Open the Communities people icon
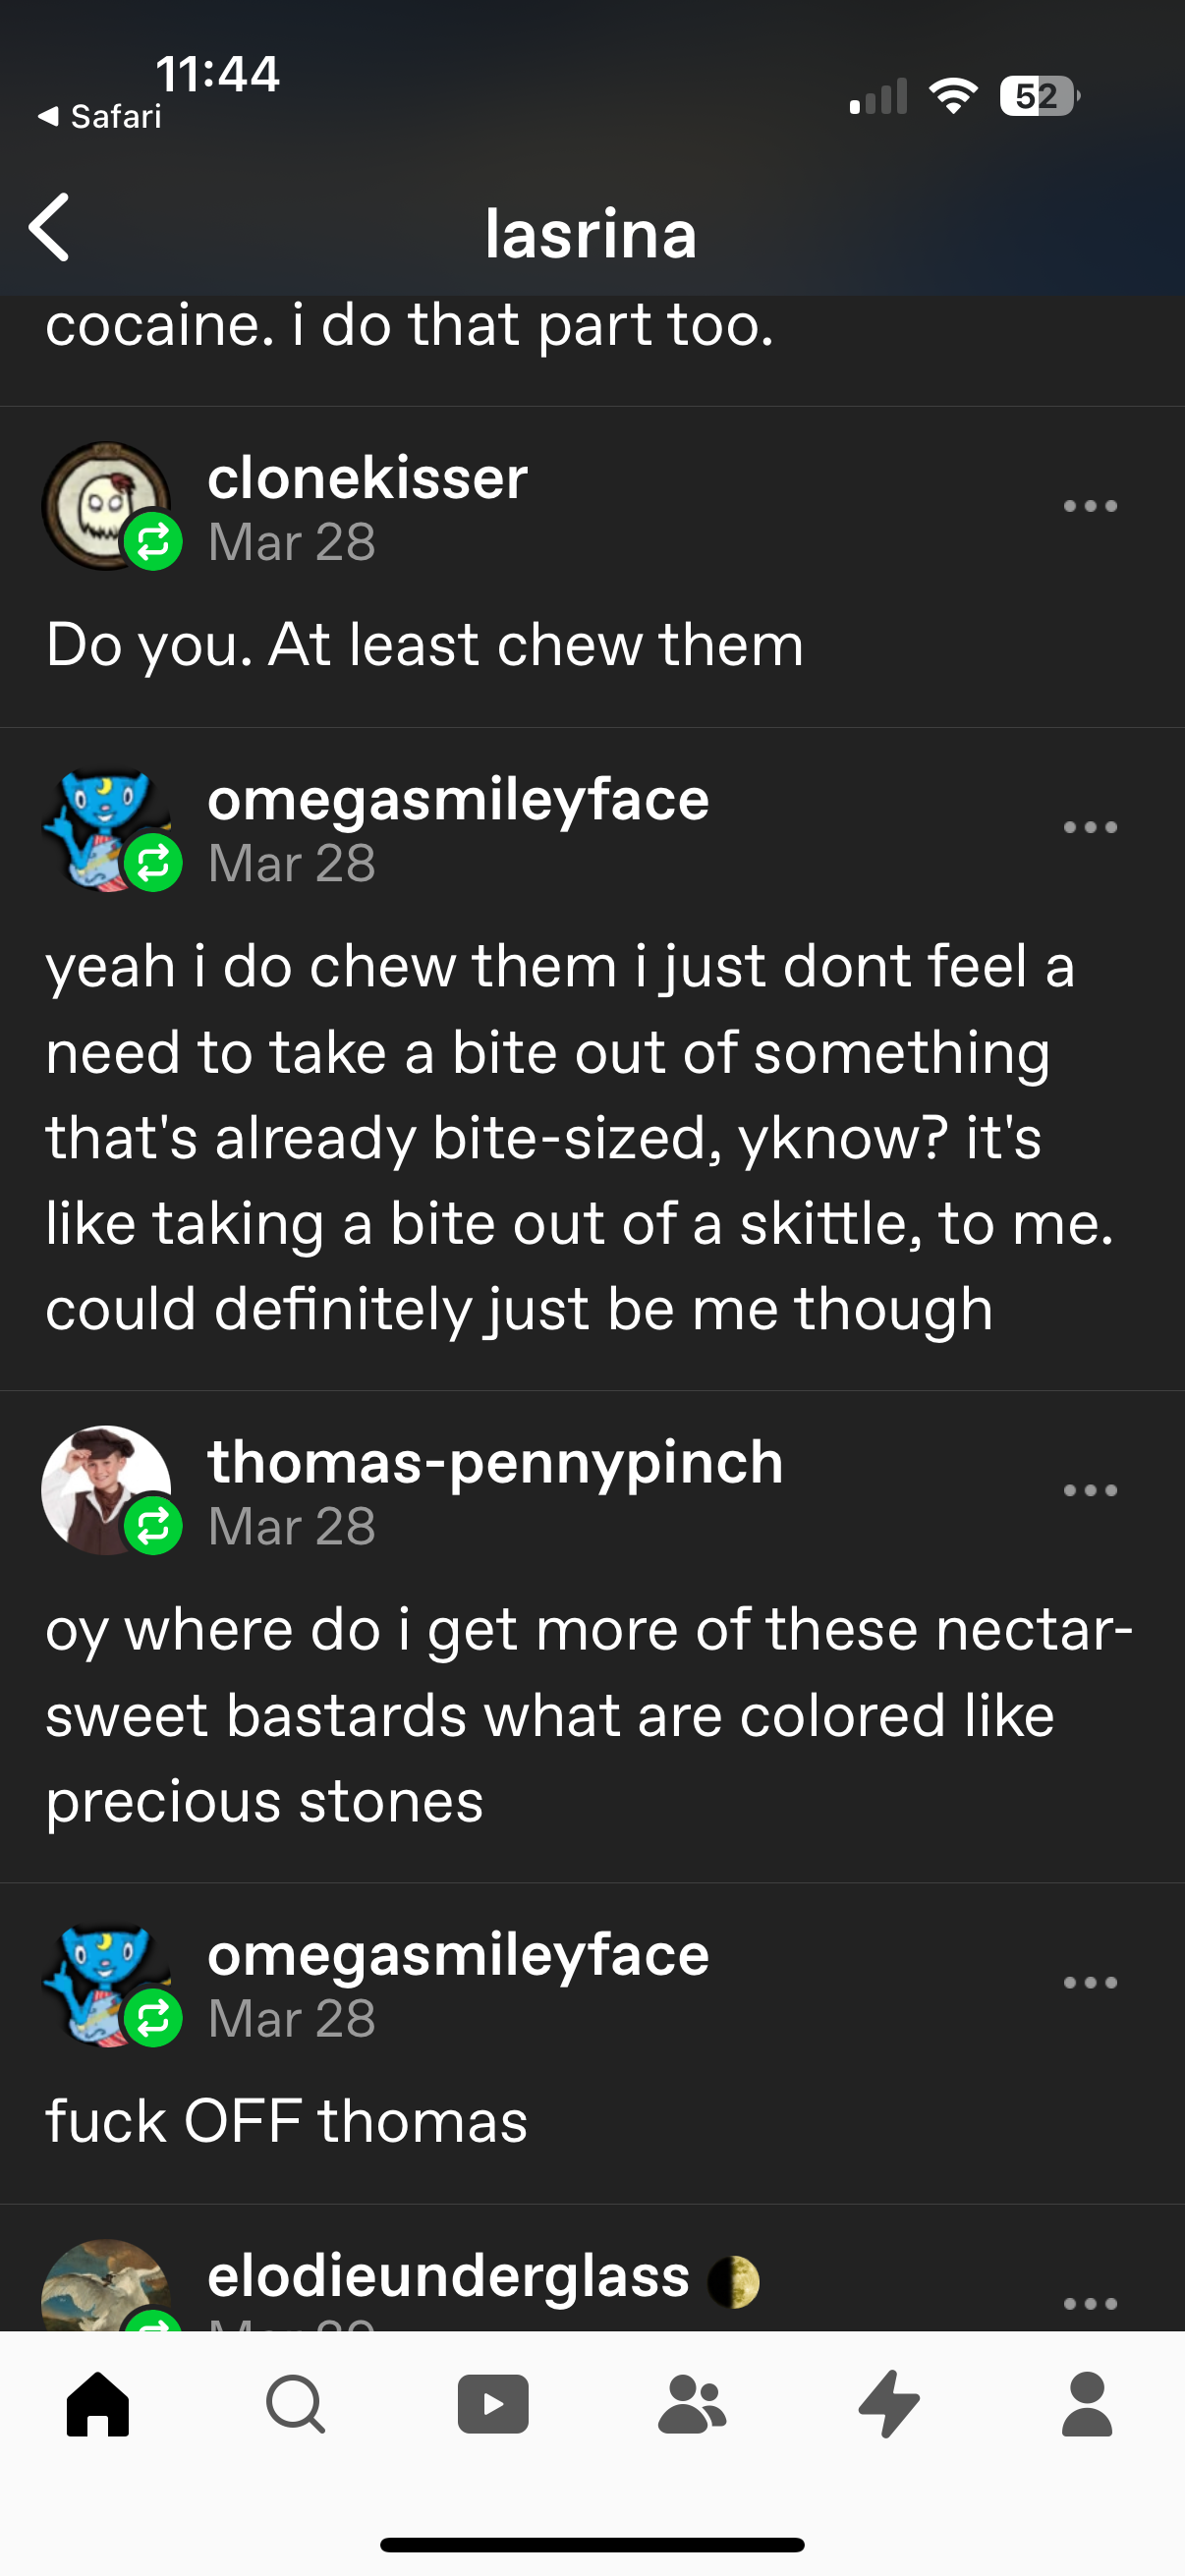Viewport: 1185px width, 2576px height. pos(691,2403)
